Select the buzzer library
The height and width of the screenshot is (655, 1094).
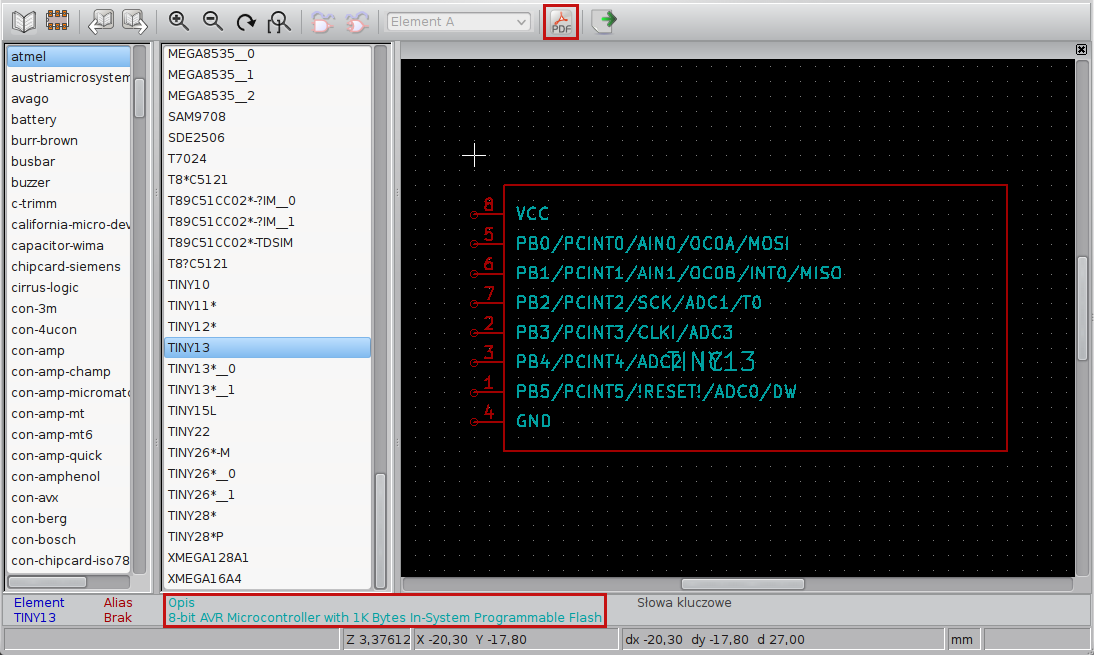(68, 182)
